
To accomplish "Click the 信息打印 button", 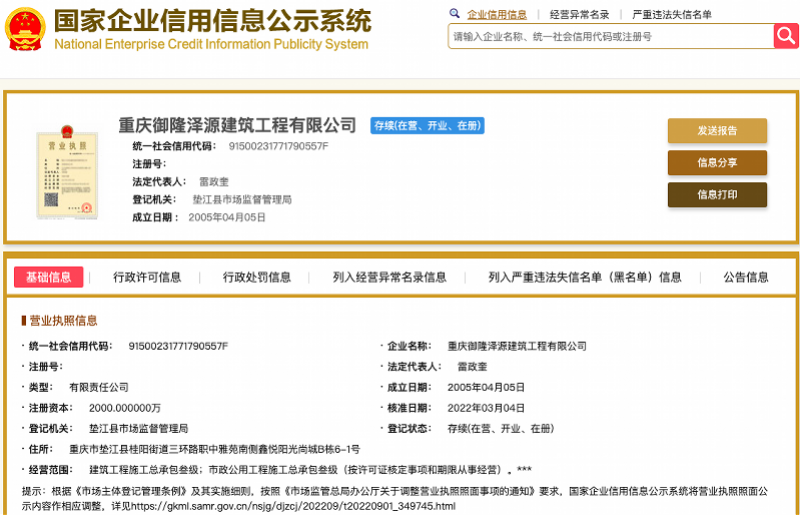I will coord(717,194).
